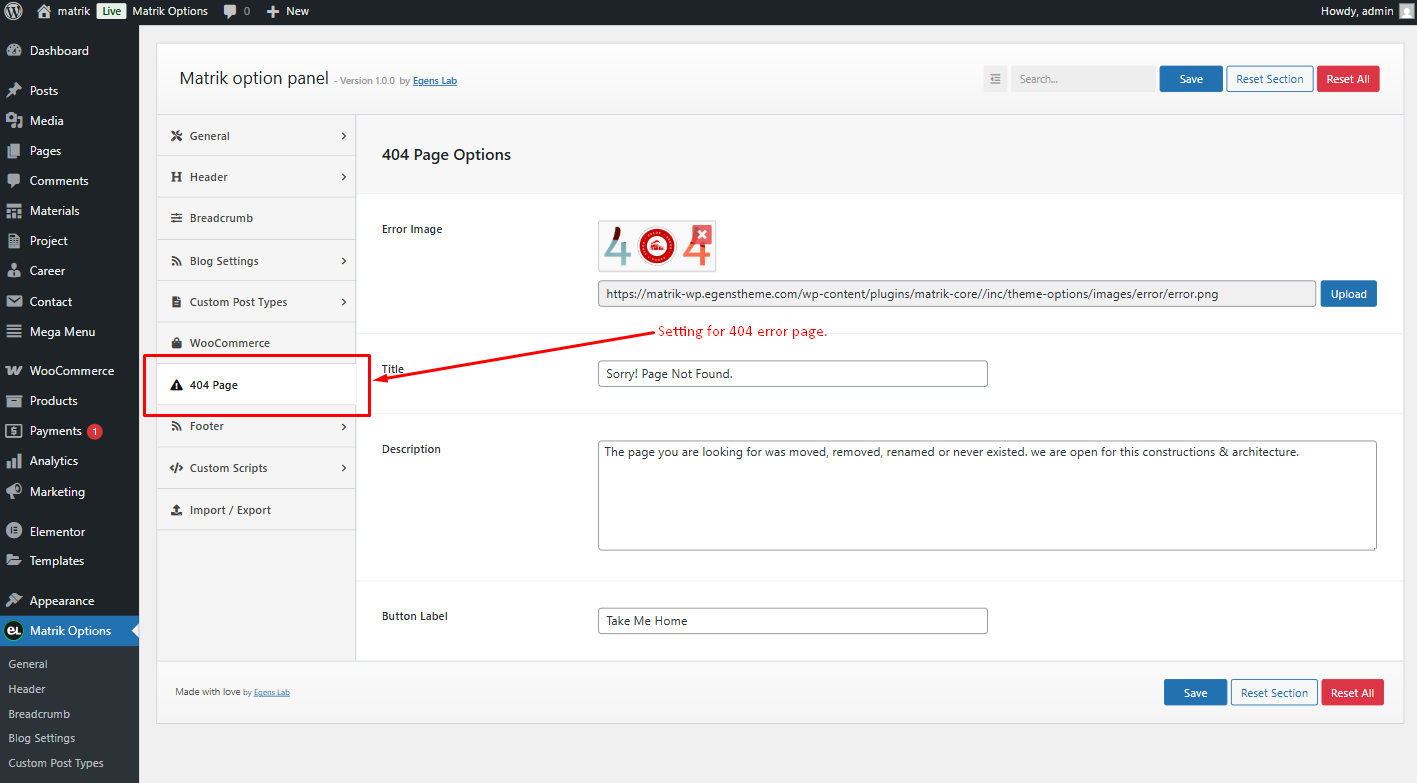
Task: Click the expand-all options icon beside search
Action: pyautogui.click(x=995, y=79)
